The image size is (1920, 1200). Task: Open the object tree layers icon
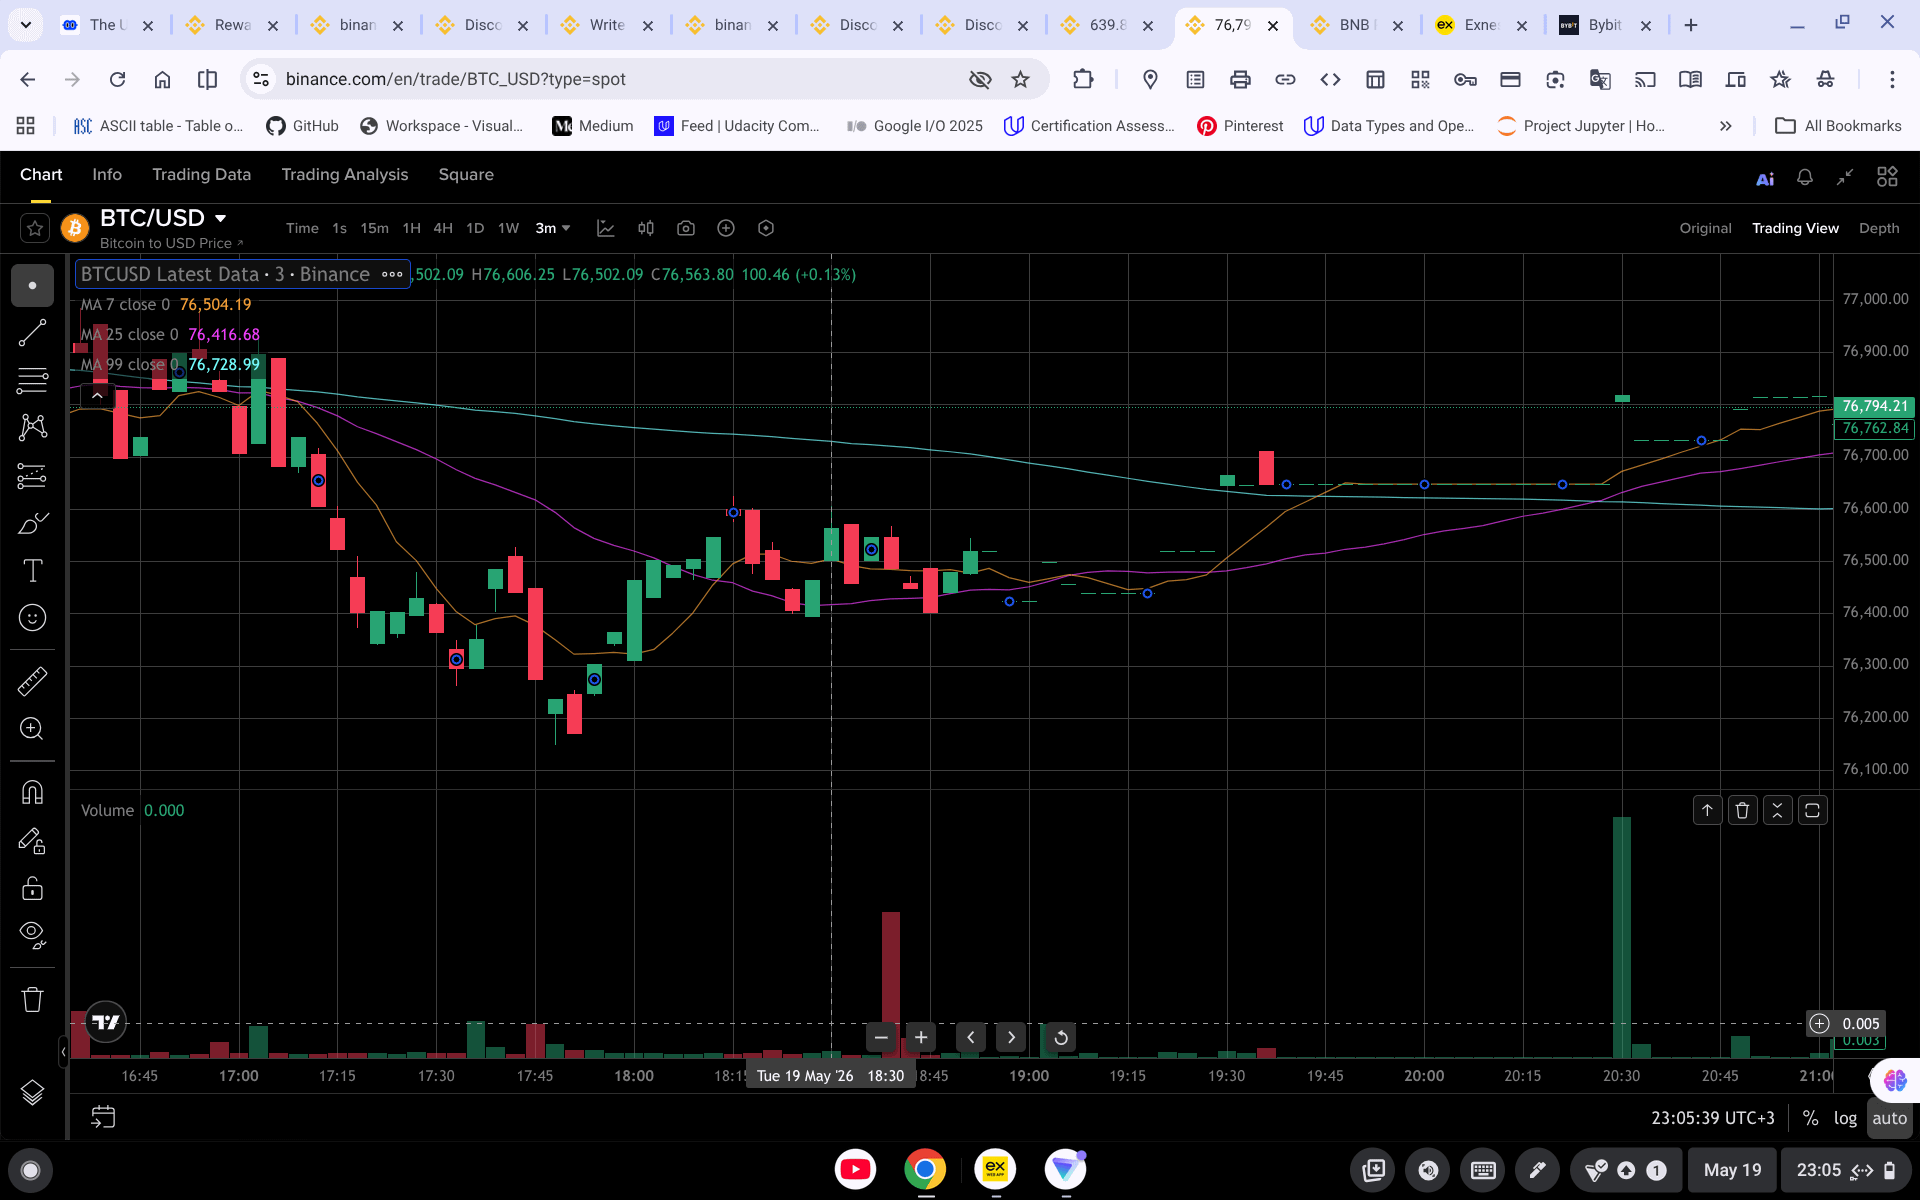32,1093
